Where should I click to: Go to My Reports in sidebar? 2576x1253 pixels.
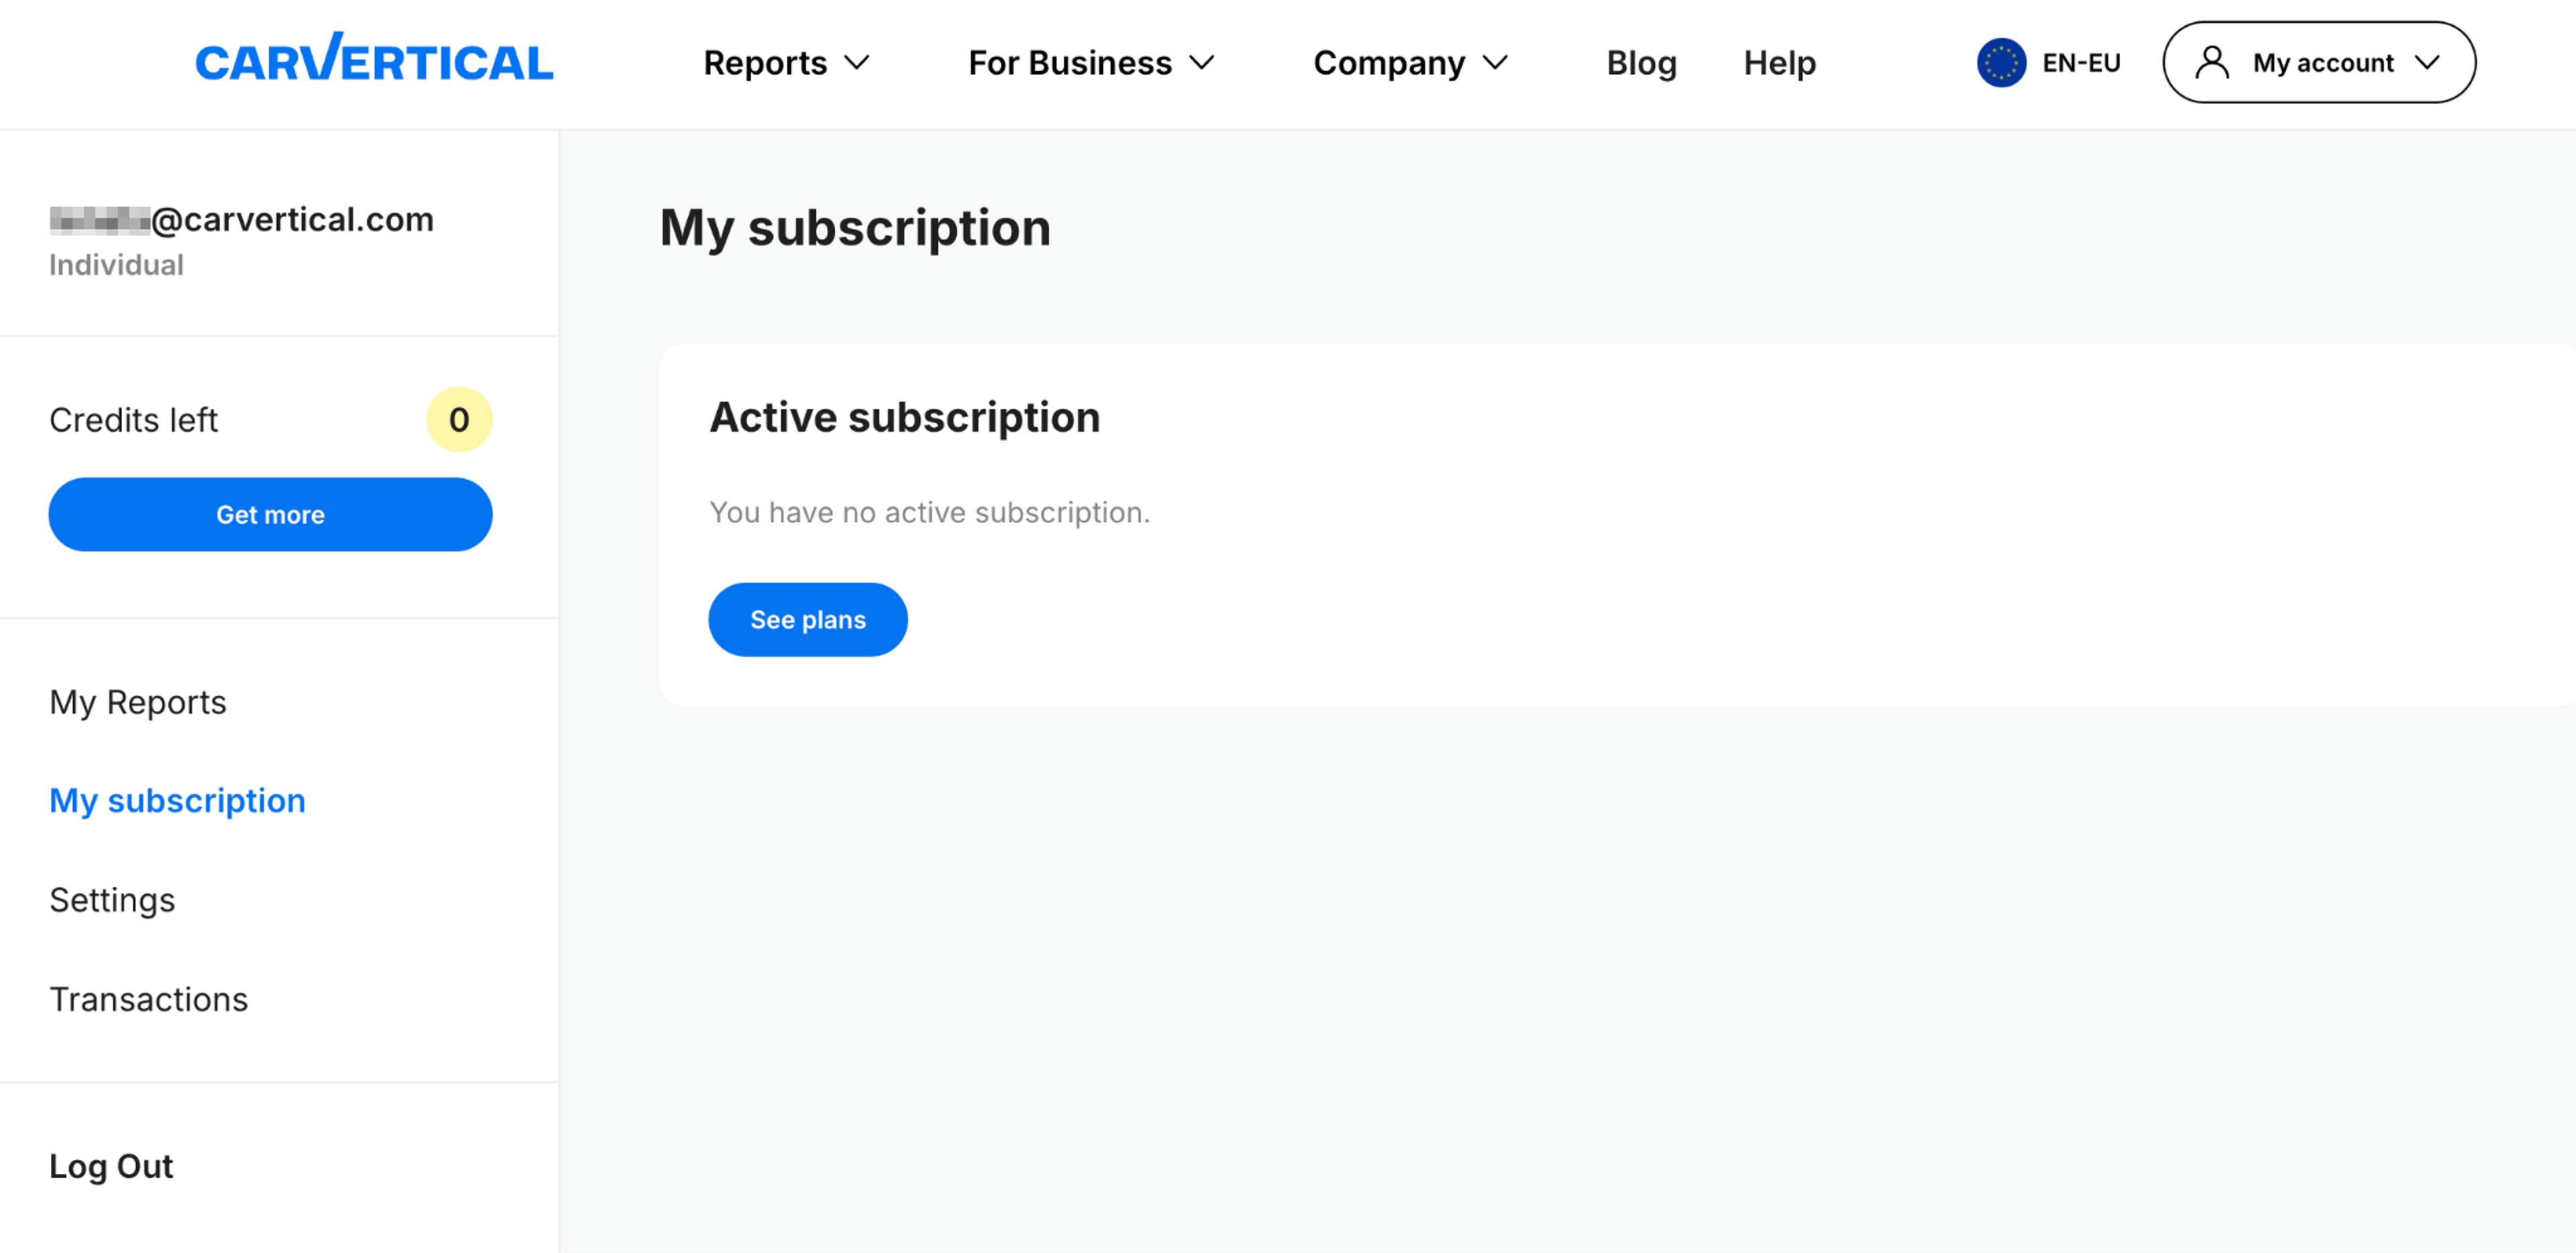click(138, 702)
